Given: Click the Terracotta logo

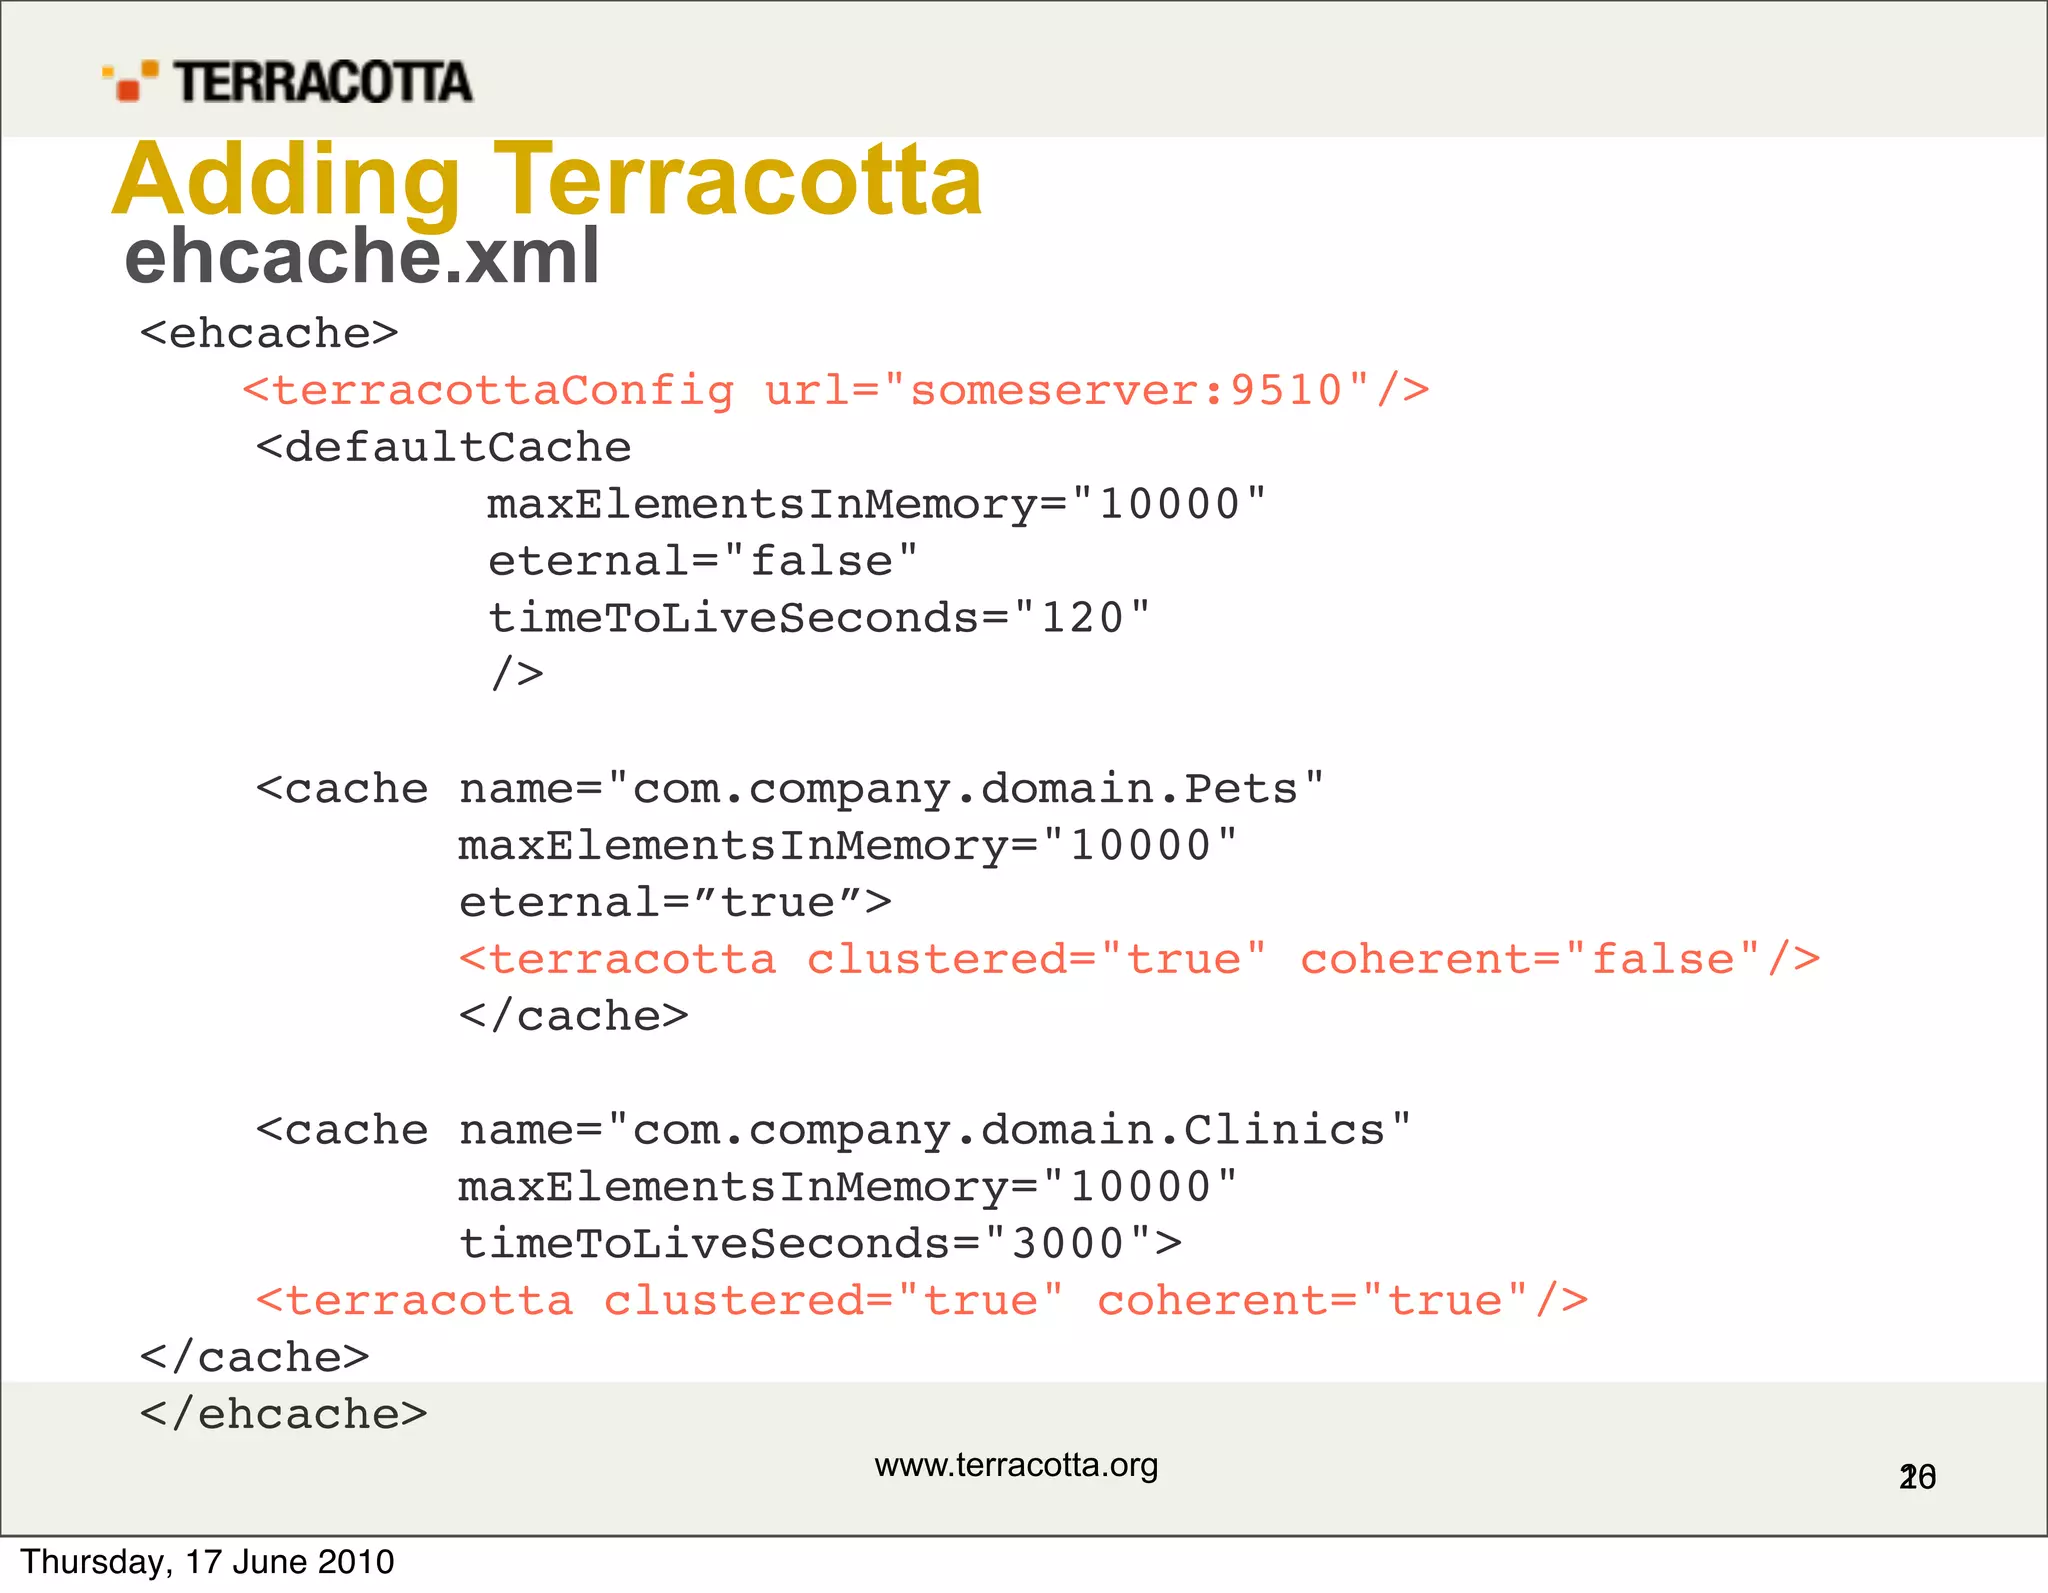Looking at the screenshot, I should (287, 82).
